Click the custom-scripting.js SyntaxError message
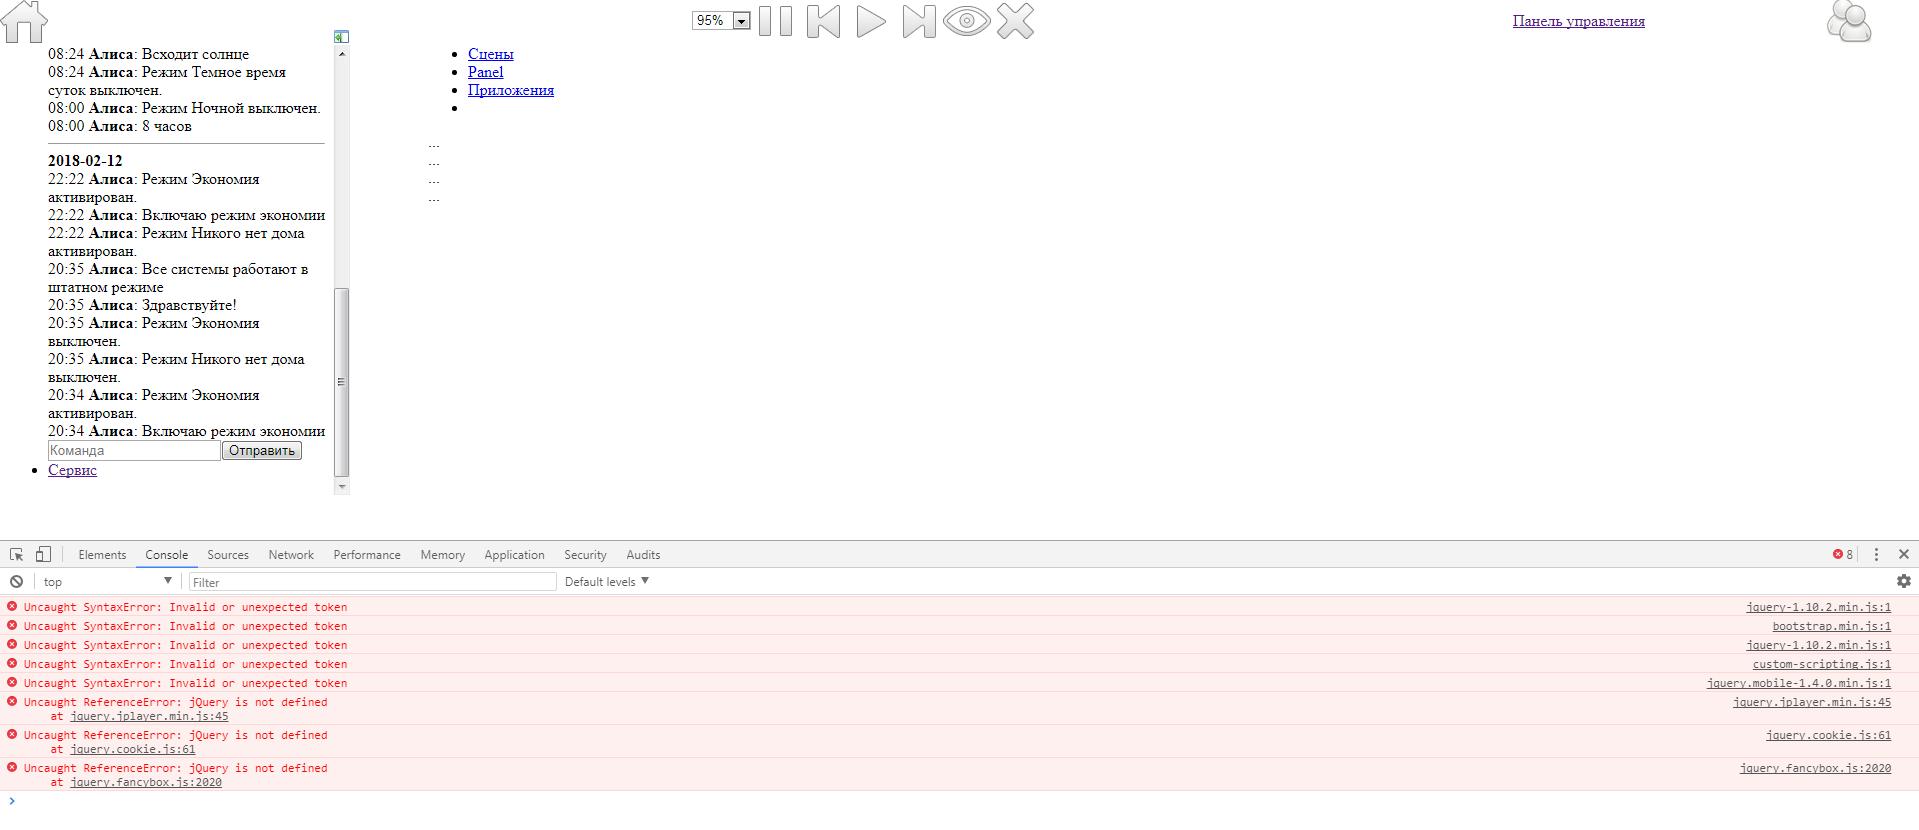The width and height of the screenshot is (1919, 830). tap(186, 665)
